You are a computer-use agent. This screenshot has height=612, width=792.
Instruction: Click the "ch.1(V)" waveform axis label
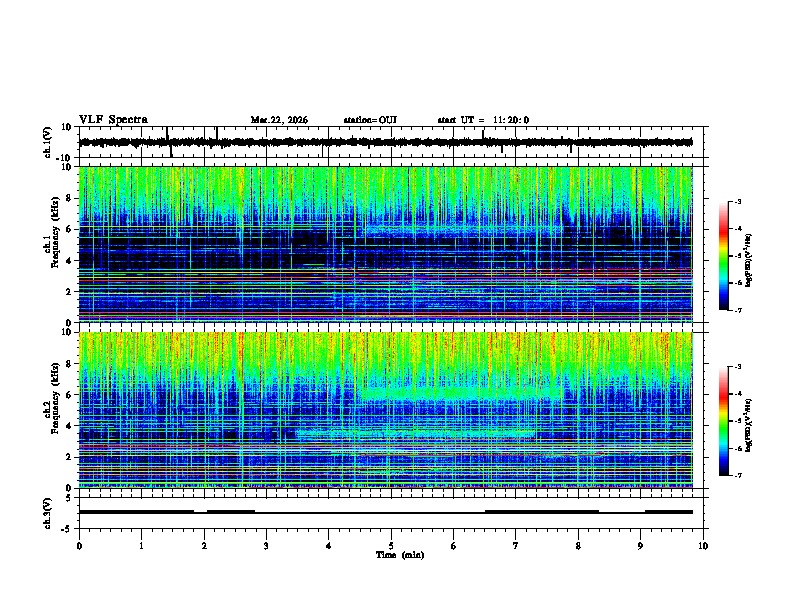[x=48, y=142]
